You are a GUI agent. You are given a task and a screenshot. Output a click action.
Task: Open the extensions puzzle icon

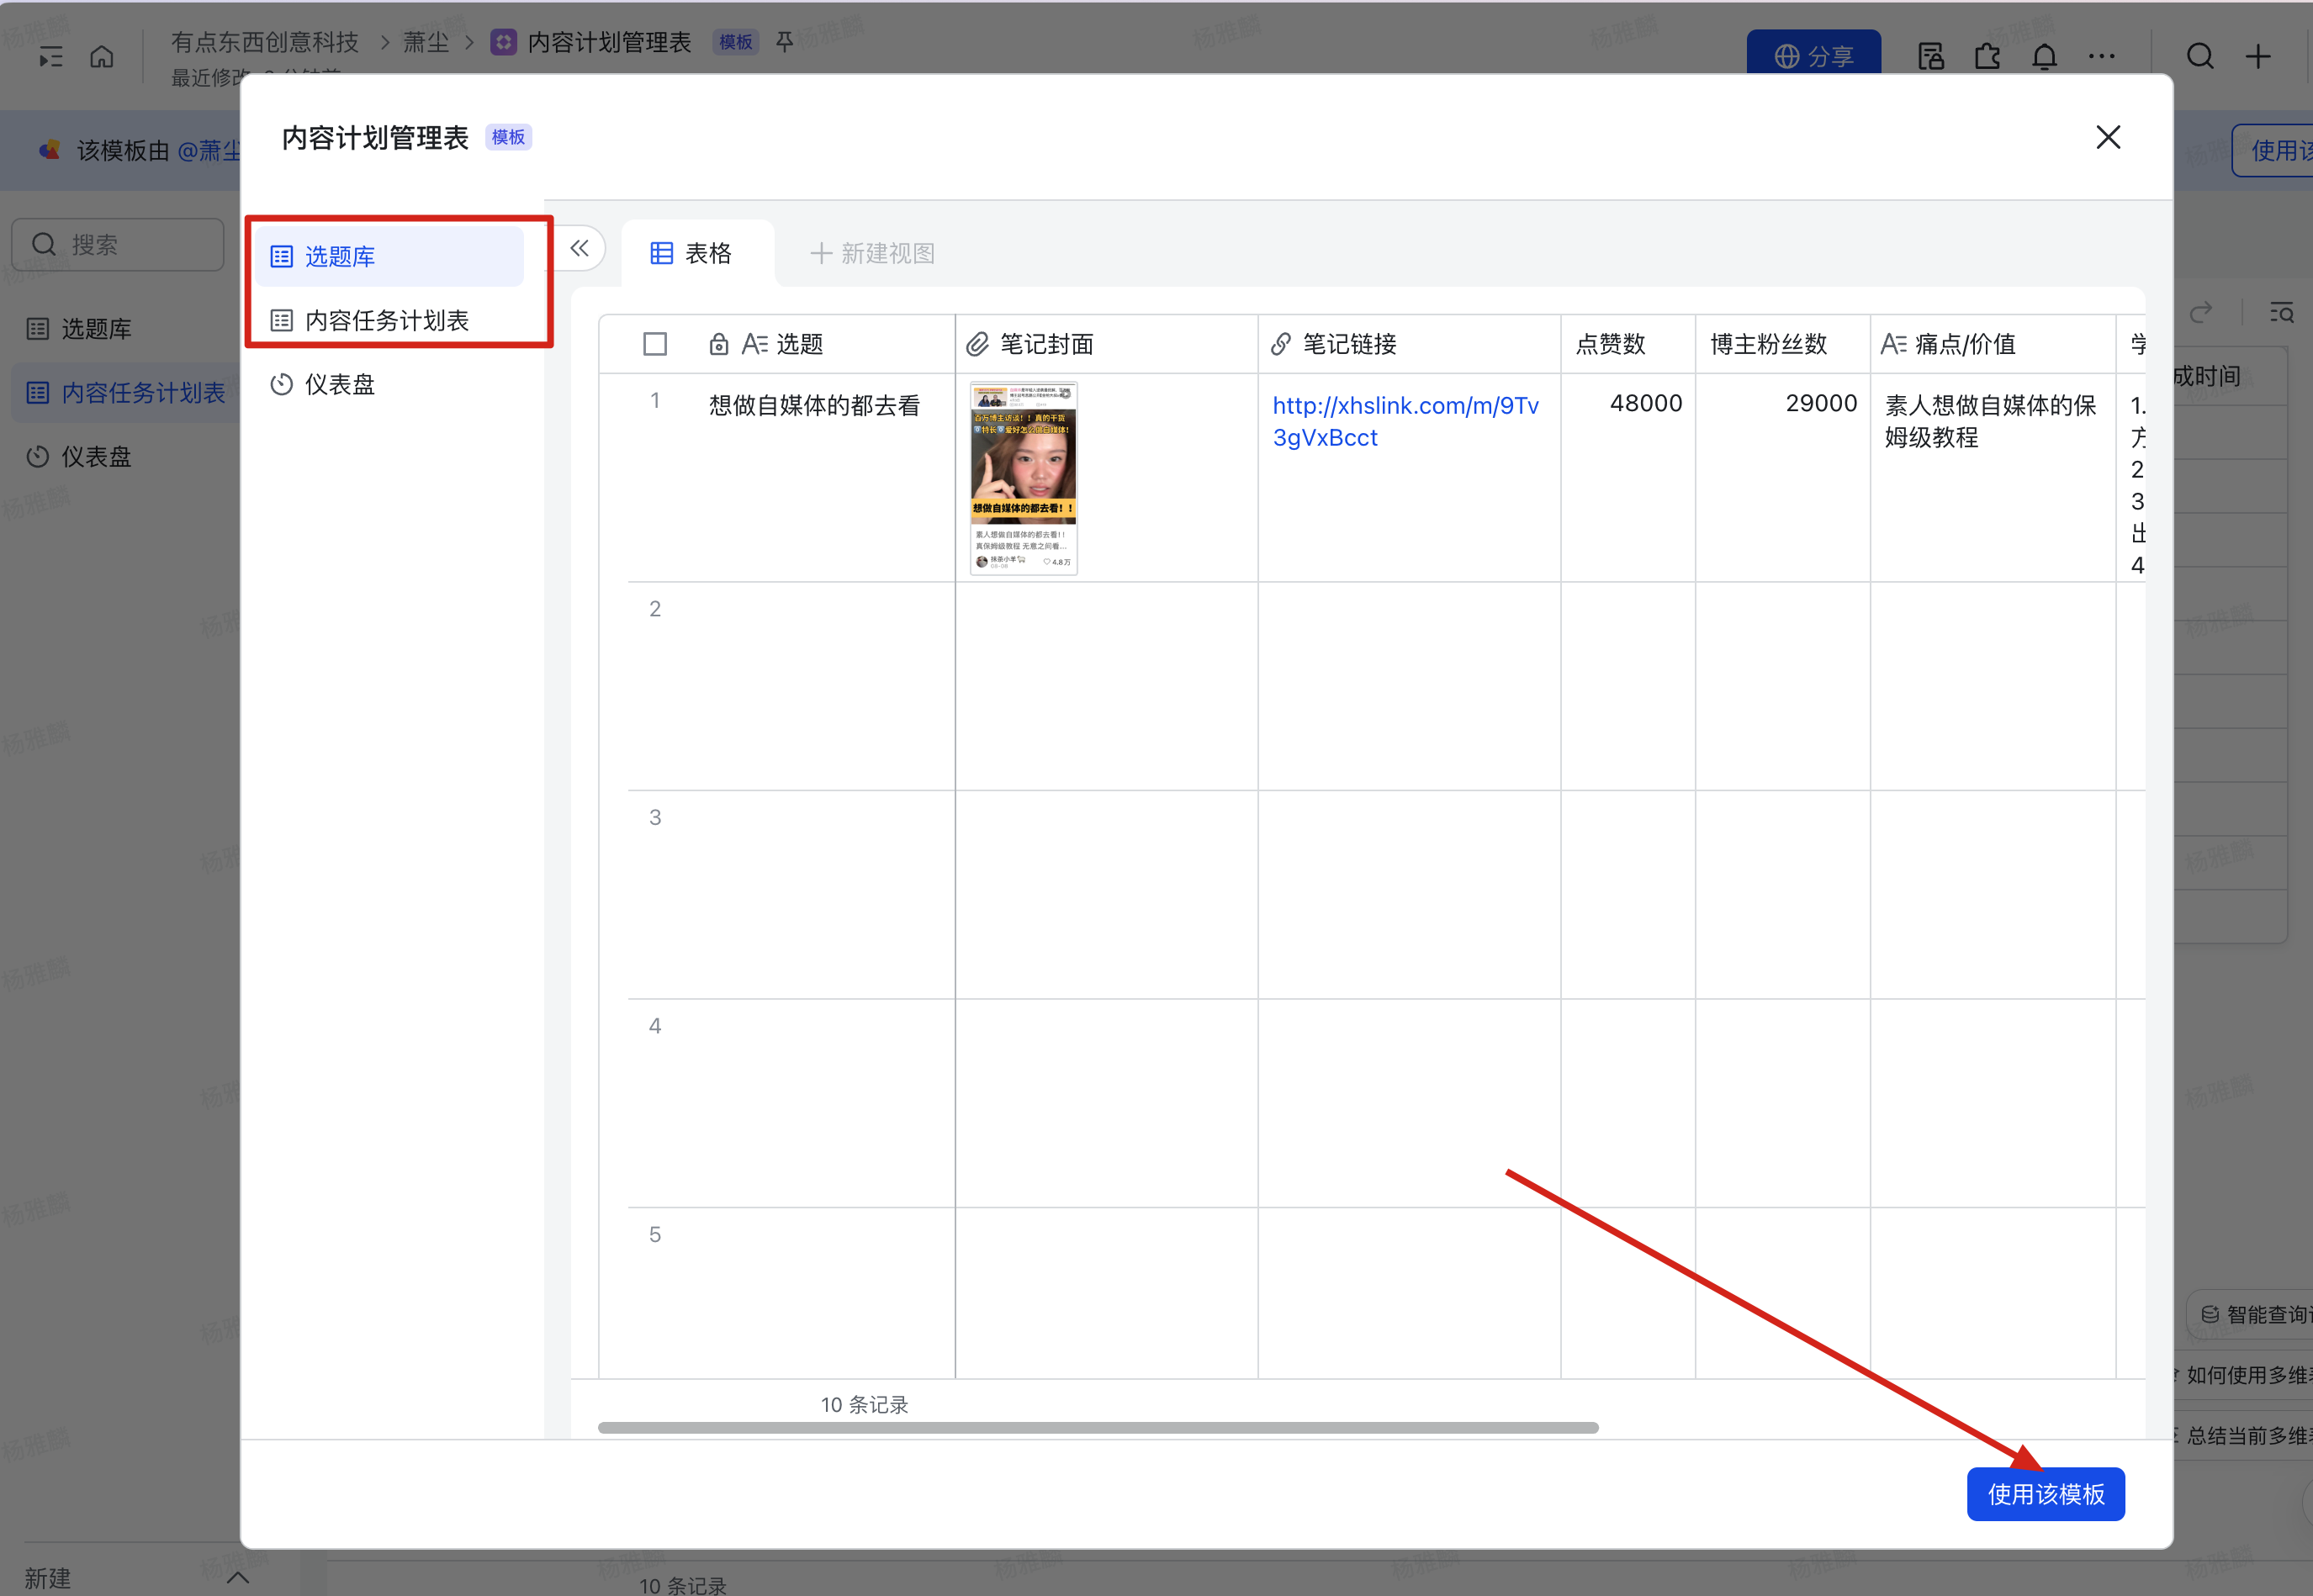point(1987,57)
